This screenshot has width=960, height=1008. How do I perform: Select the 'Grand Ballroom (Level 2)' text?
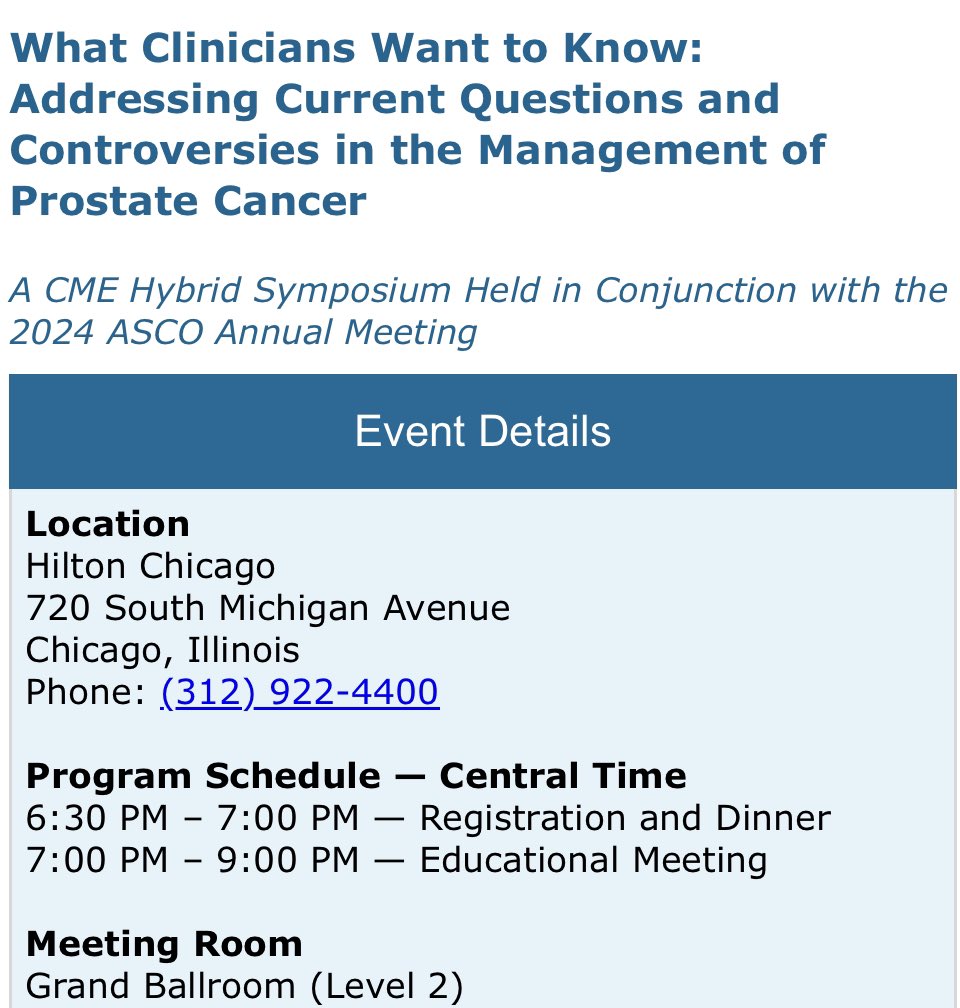click(x=244, y=986)
